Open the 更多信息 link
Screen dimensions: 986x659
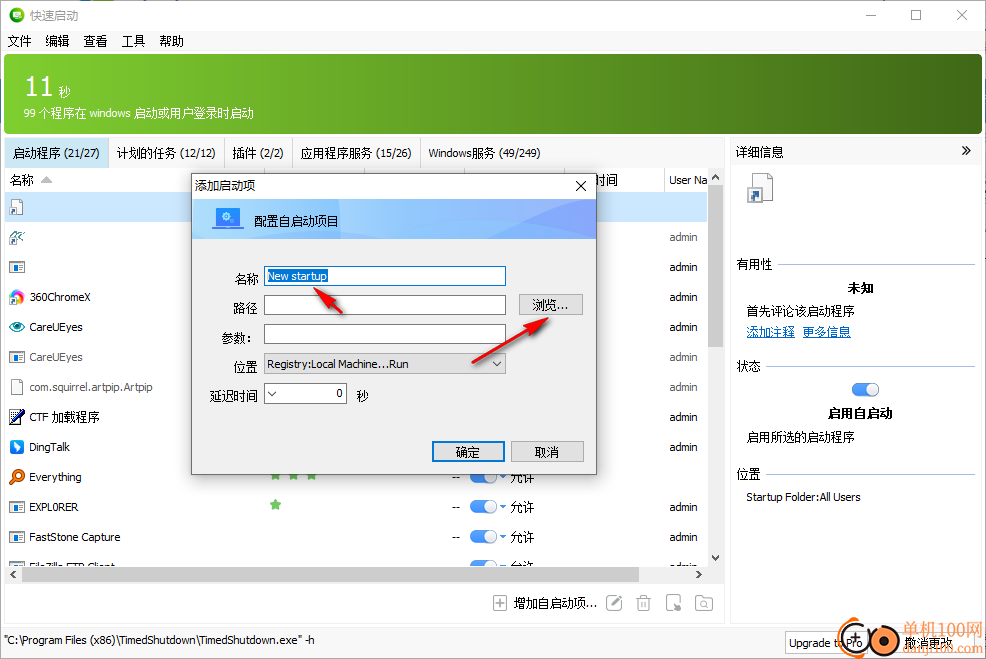[826, 332]
